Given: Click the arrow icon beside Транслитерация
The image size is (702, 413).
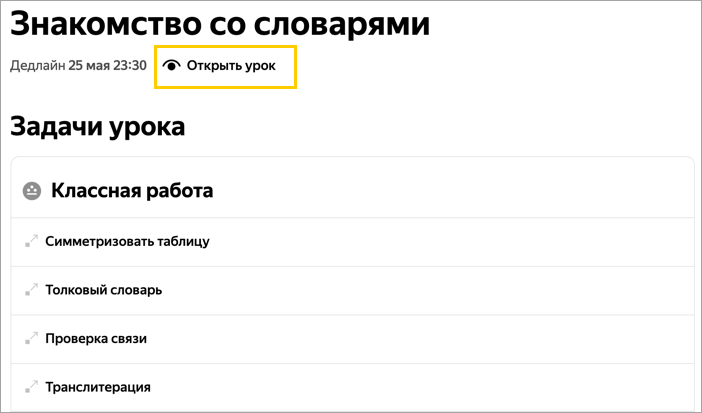Looking at the screenshot, I should (x=31, y=387).
